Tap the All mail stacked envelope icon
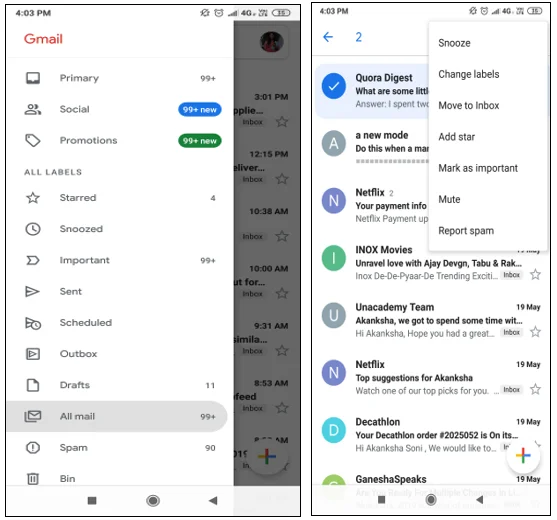Screen dimensions: 557x520 tap(33, 416)
